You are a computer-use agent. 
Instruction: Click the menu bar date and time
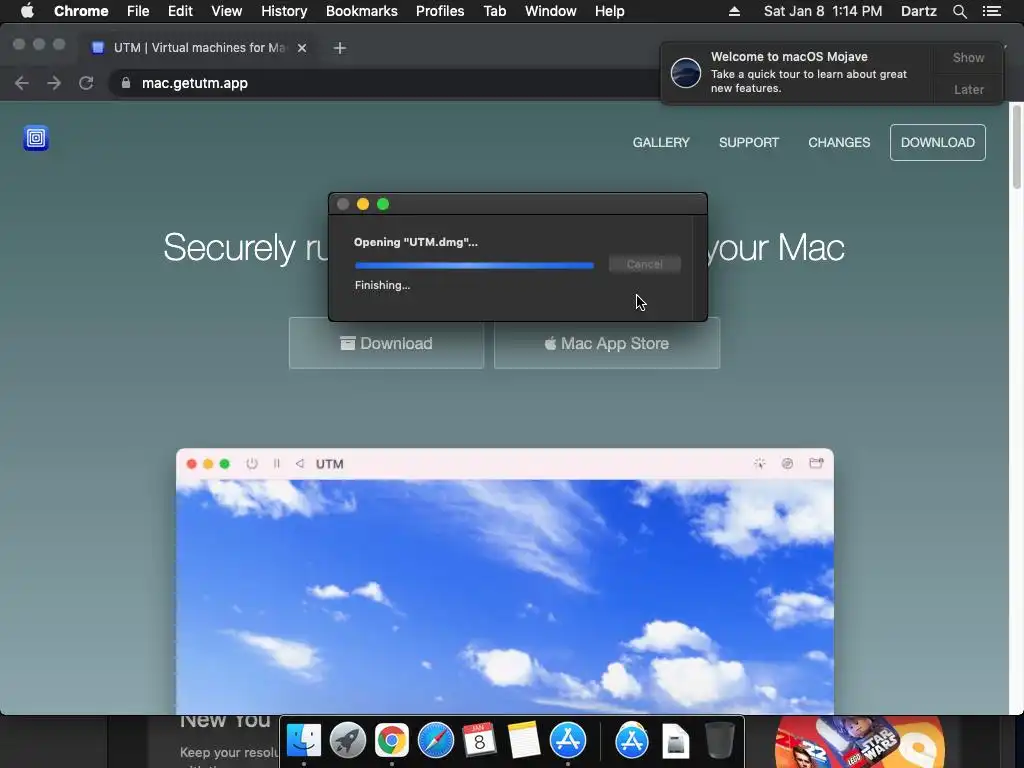point(823,11)
